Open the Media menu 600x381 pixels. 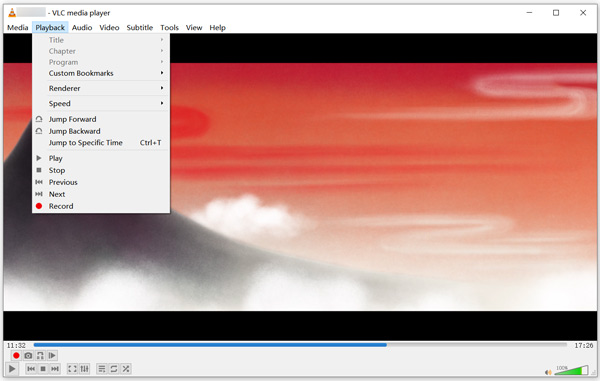[18, 28]
